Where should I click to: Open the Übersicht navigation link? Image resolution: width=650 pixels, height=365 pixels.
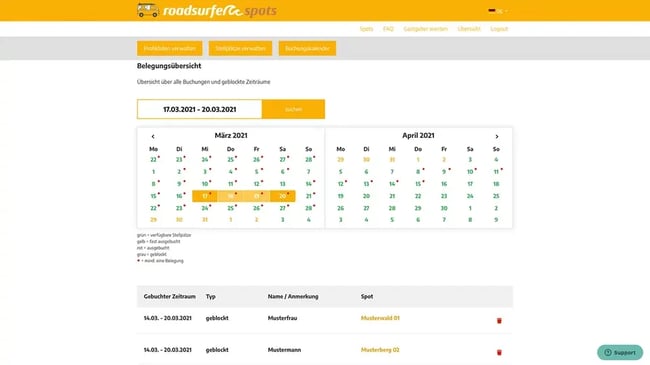[469, 29]
